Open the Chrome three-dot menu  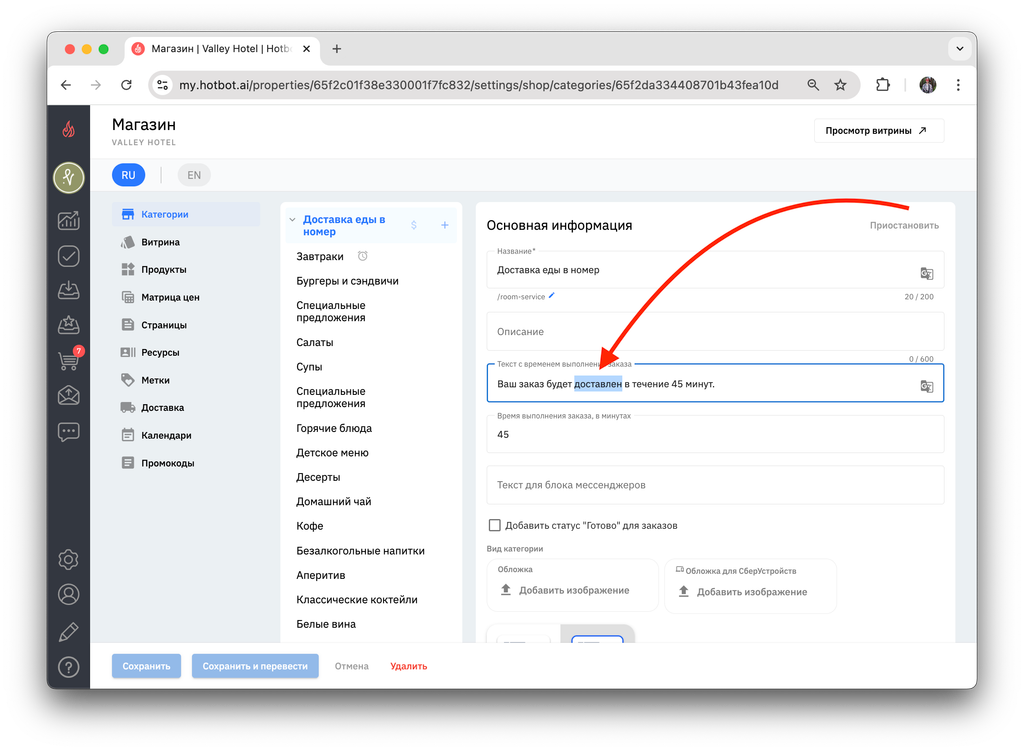click(958, 85)
